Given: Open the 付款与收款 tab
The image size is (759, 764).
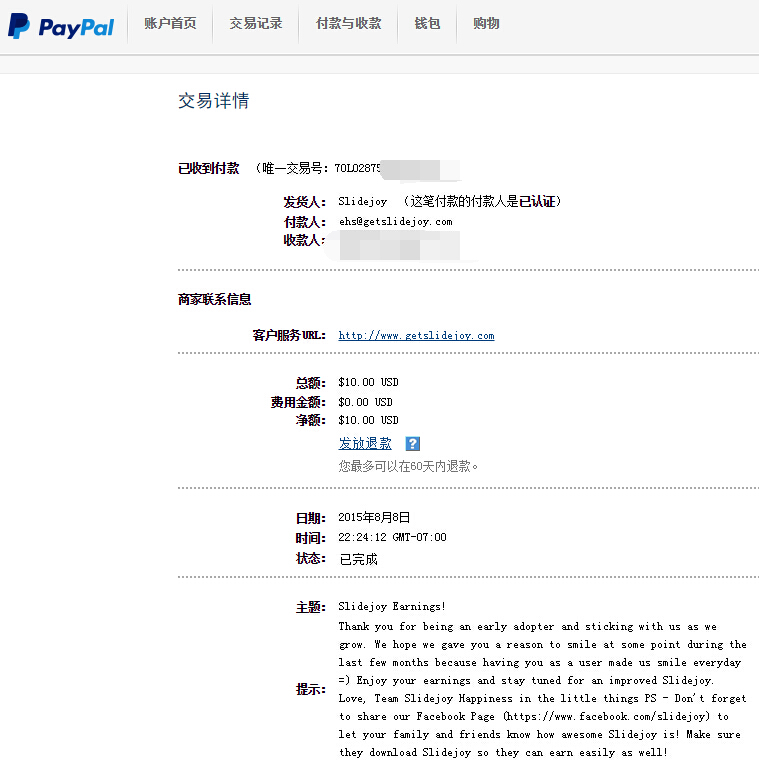Looking at the screenshot, I should [x=348, y=23].
